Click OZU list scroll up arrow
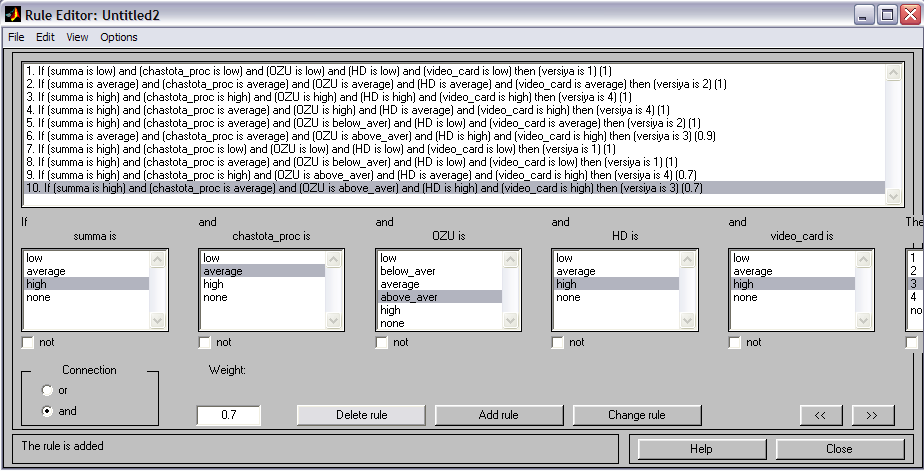 click(510, 259)
